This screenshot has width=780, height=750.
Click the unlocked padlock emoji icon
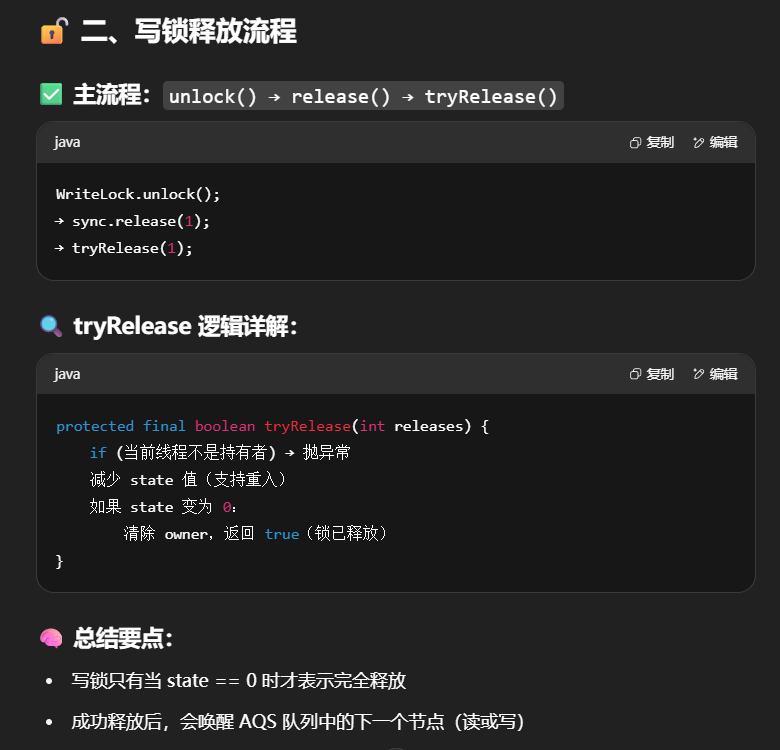tap(52, 32)
